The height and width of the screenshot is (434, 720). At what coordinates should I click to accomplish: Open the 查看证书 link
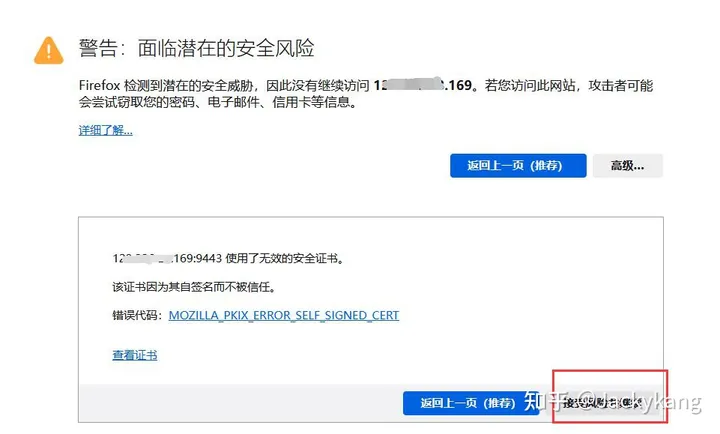(135, 355)
